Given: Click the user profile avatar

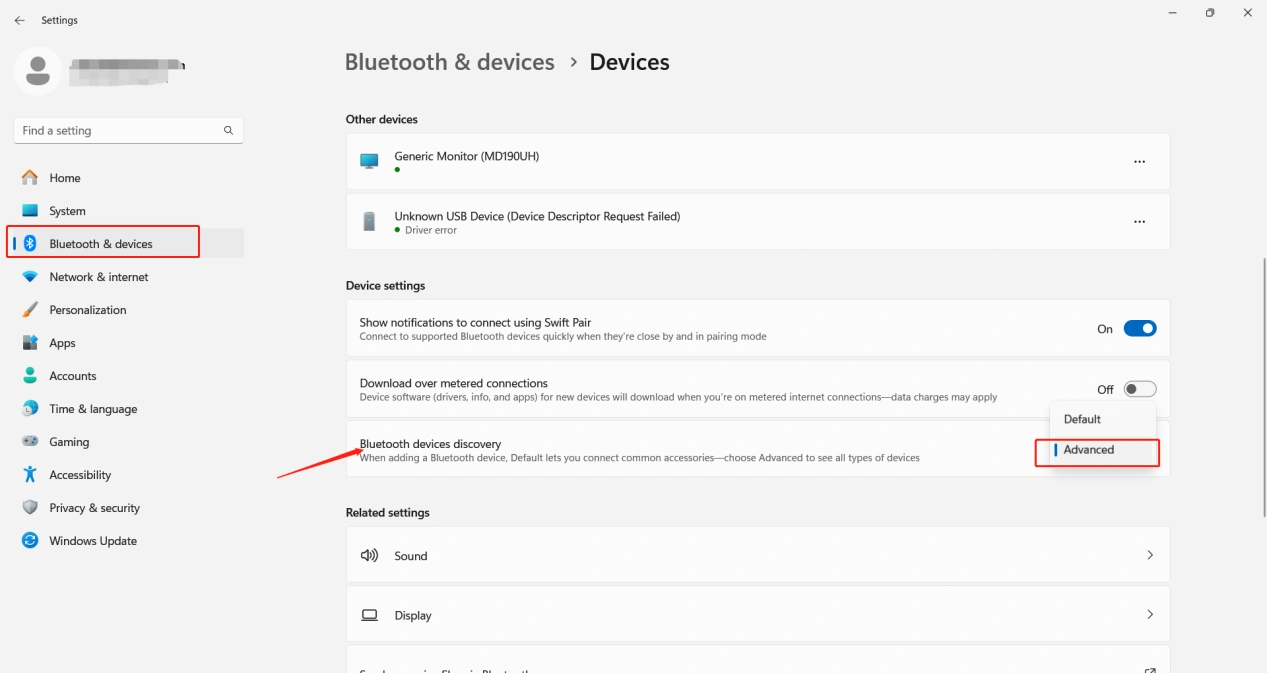Looking at the screenshot, I should pyautogui.click(x=38, y=69).
